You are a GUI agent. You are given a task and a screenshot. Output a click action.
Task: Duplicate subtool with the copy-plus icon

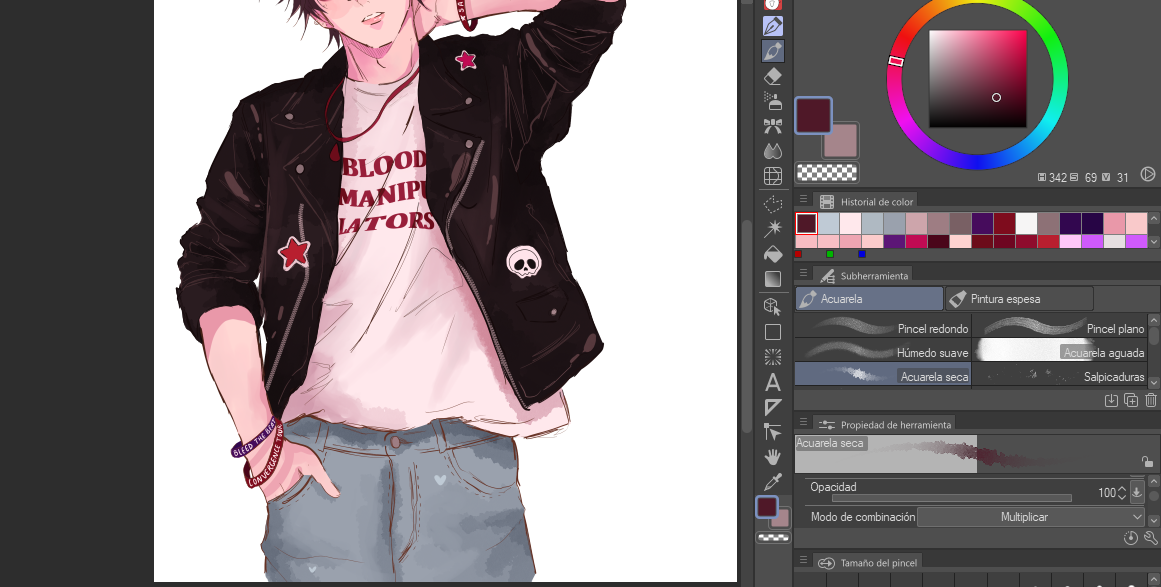pyautogui.click(x=1131, y=400)
